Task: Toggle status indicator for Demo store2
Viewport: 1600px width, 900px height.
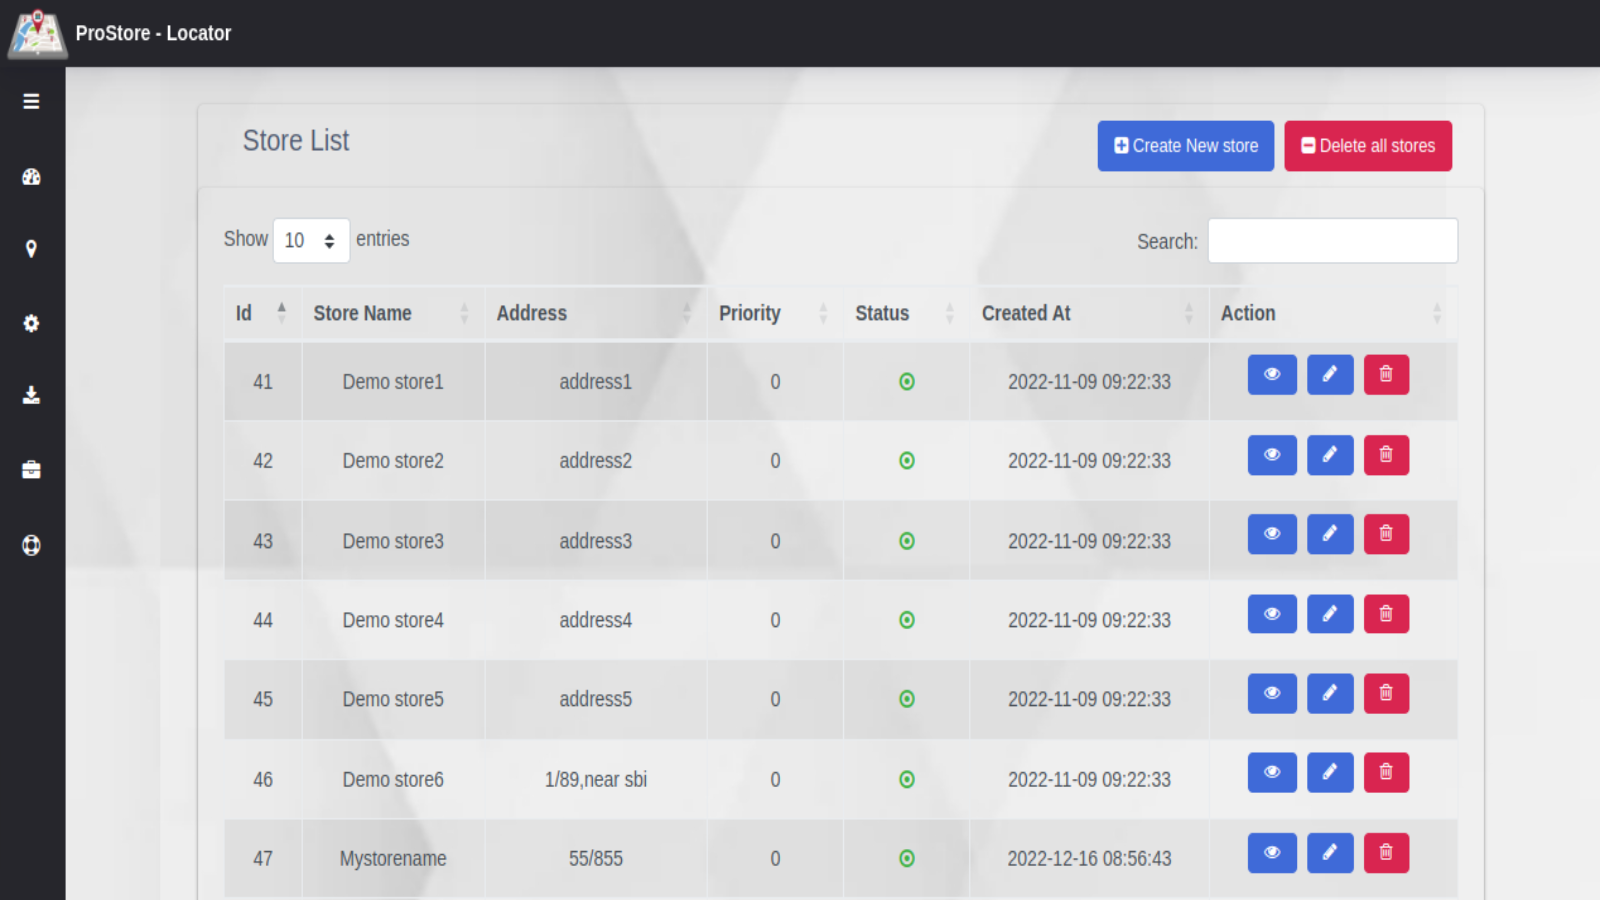Action: (x=907, y=461)
